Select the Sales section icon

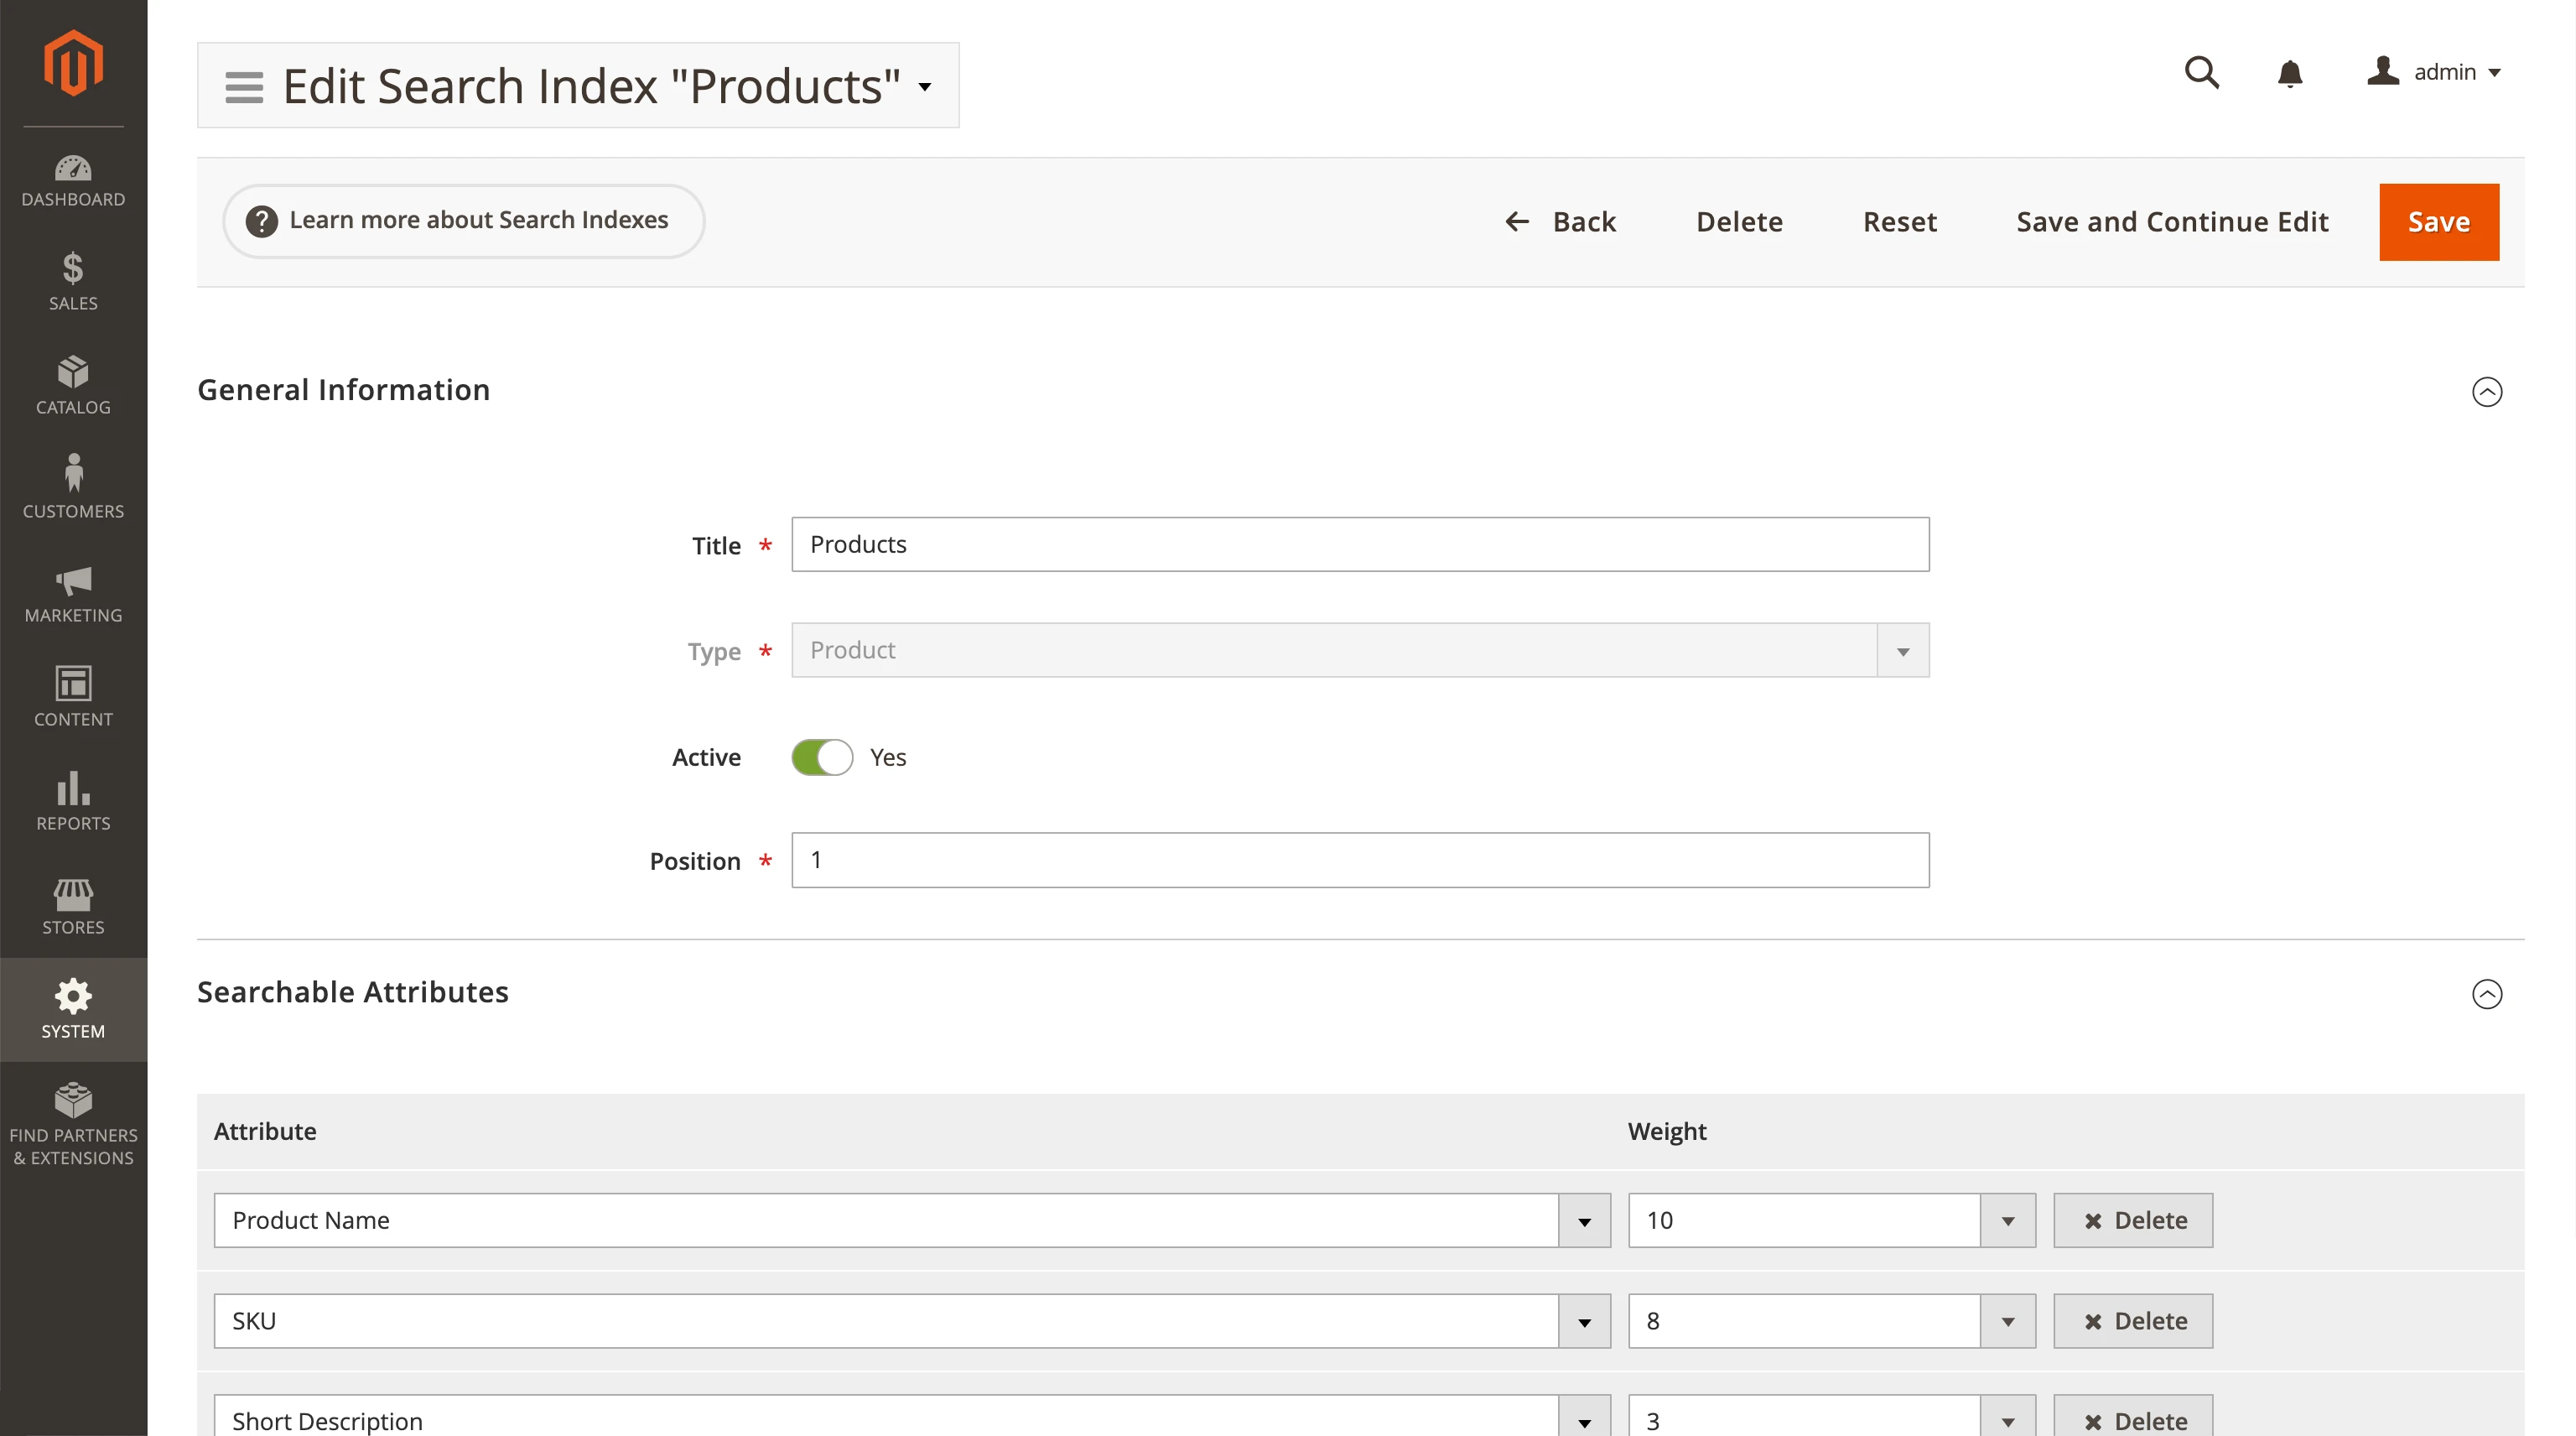(x=73, y=283)
